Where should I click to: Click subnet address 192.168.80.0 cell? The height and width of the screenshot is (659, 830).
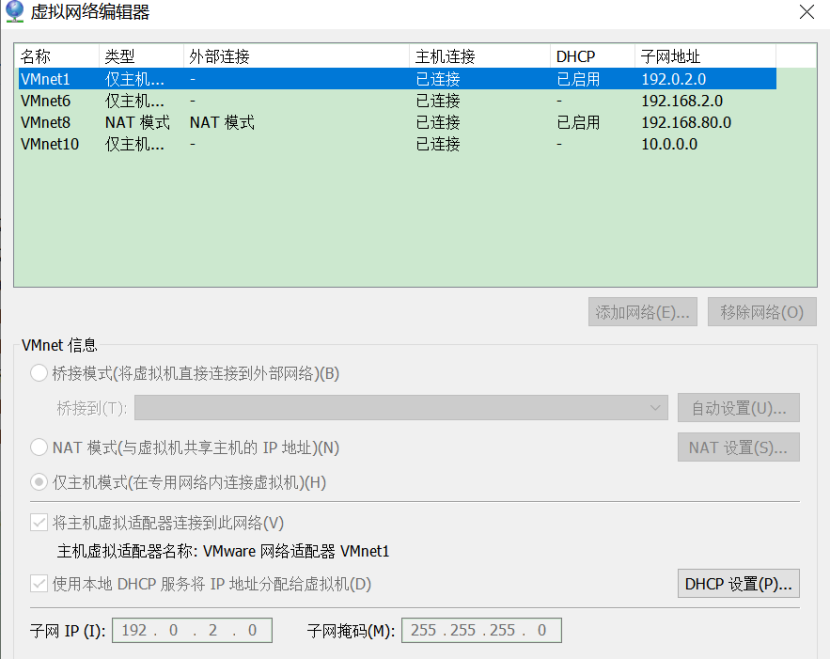coord(686,122)
